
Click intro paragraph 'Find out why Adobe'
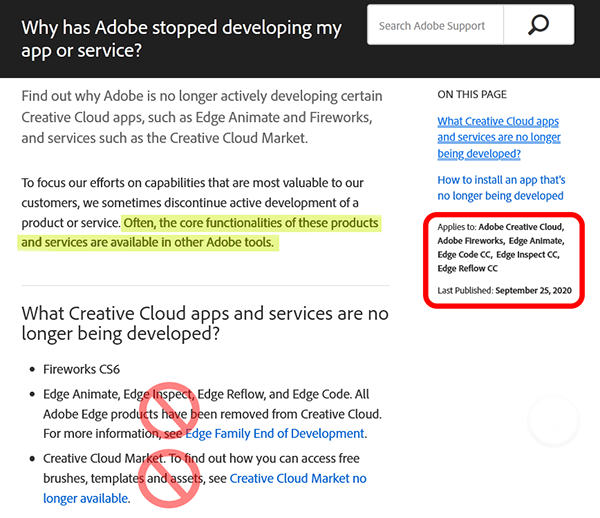202,117
